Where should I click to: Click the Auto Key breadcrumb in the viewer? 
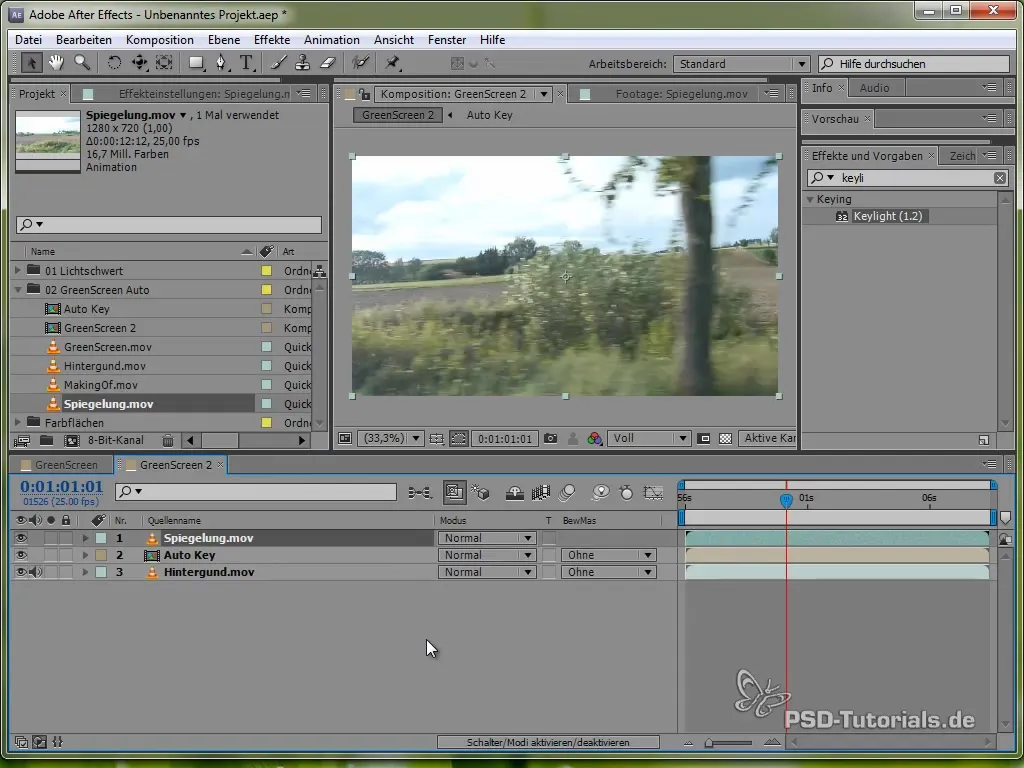[489, 115]
